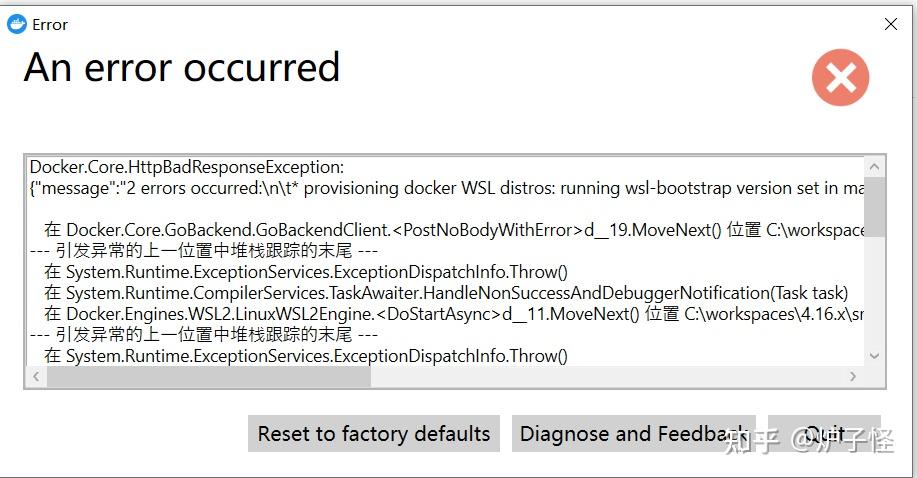Click the log's vertical scrollbar down arrow
917x478 pixels.
coord(874,356)
